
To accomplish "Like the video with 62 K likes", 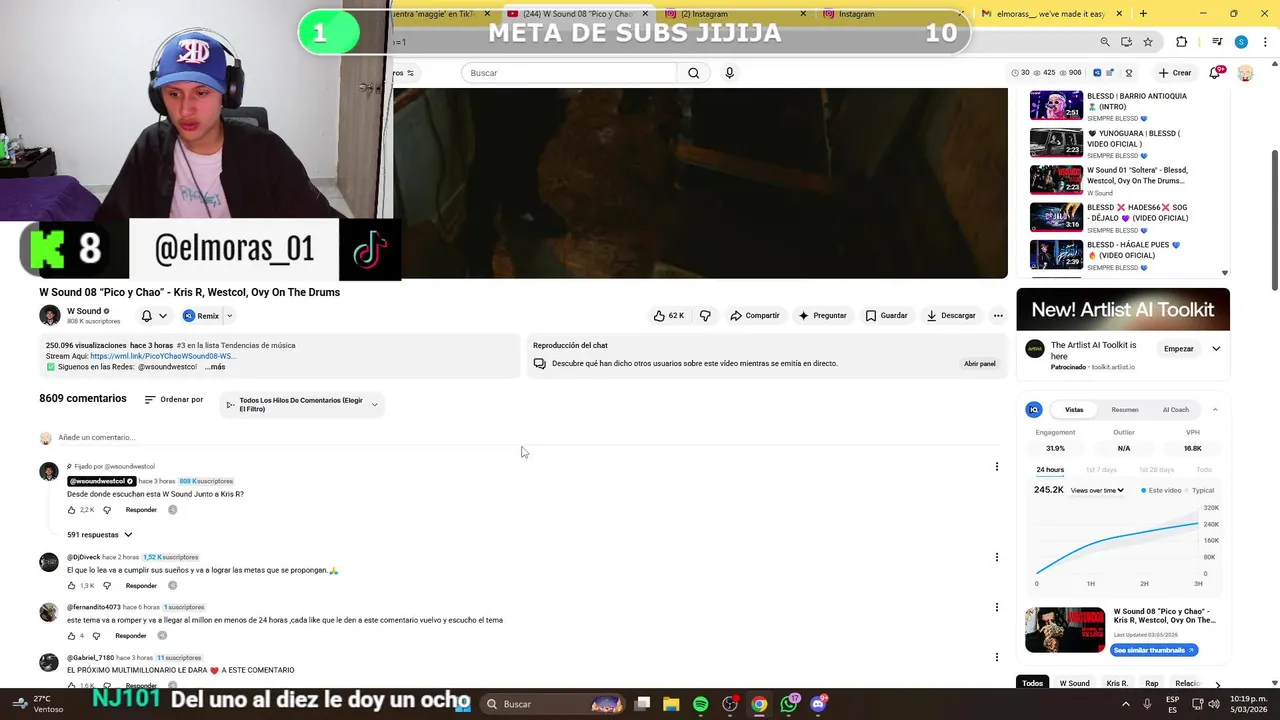I will coord(668,315).
